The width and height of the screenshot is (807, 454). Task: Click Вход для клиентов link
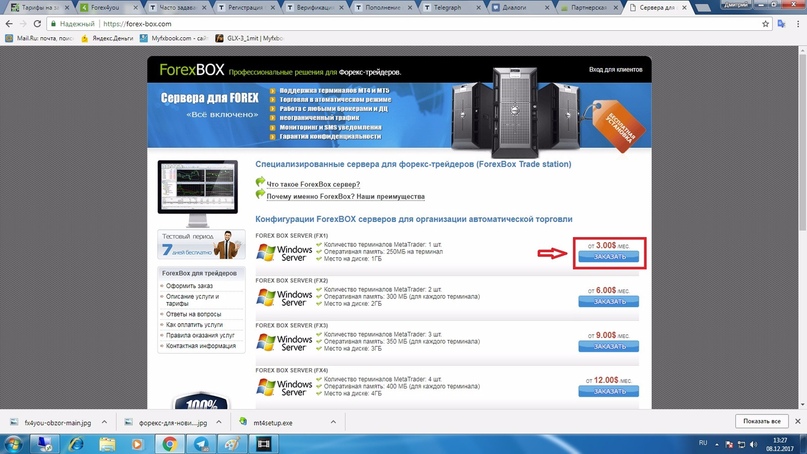(x=616, y=69)
